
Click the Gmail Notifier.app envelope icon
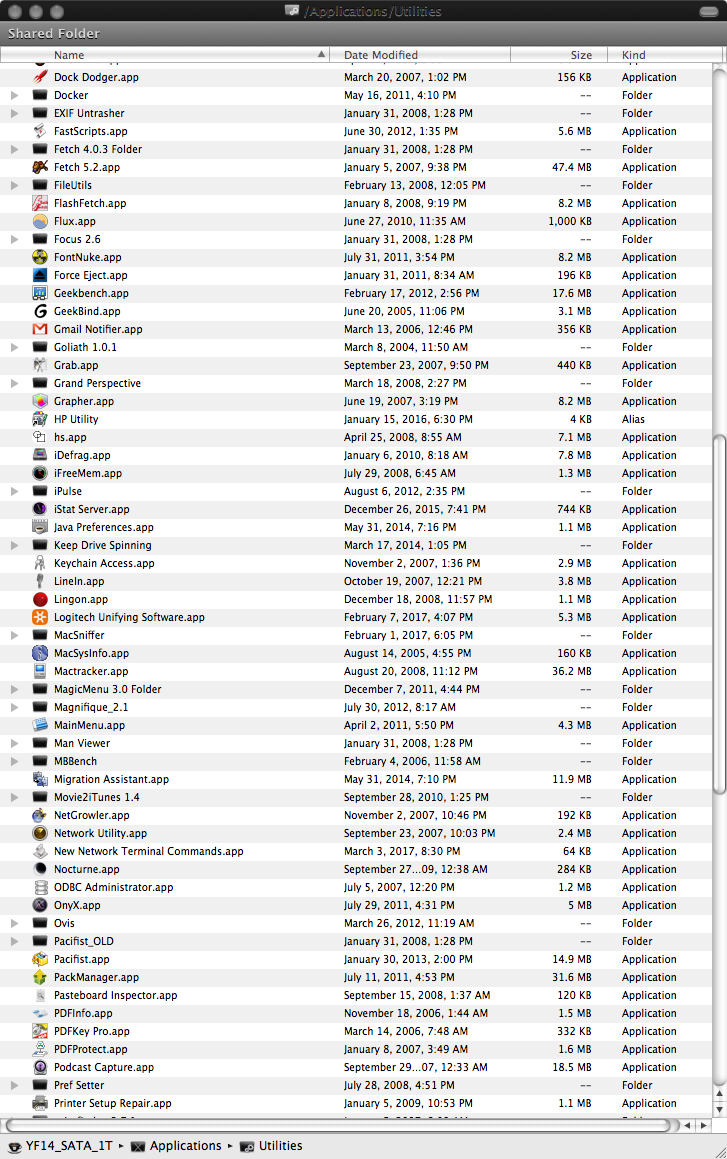point(41,329)
